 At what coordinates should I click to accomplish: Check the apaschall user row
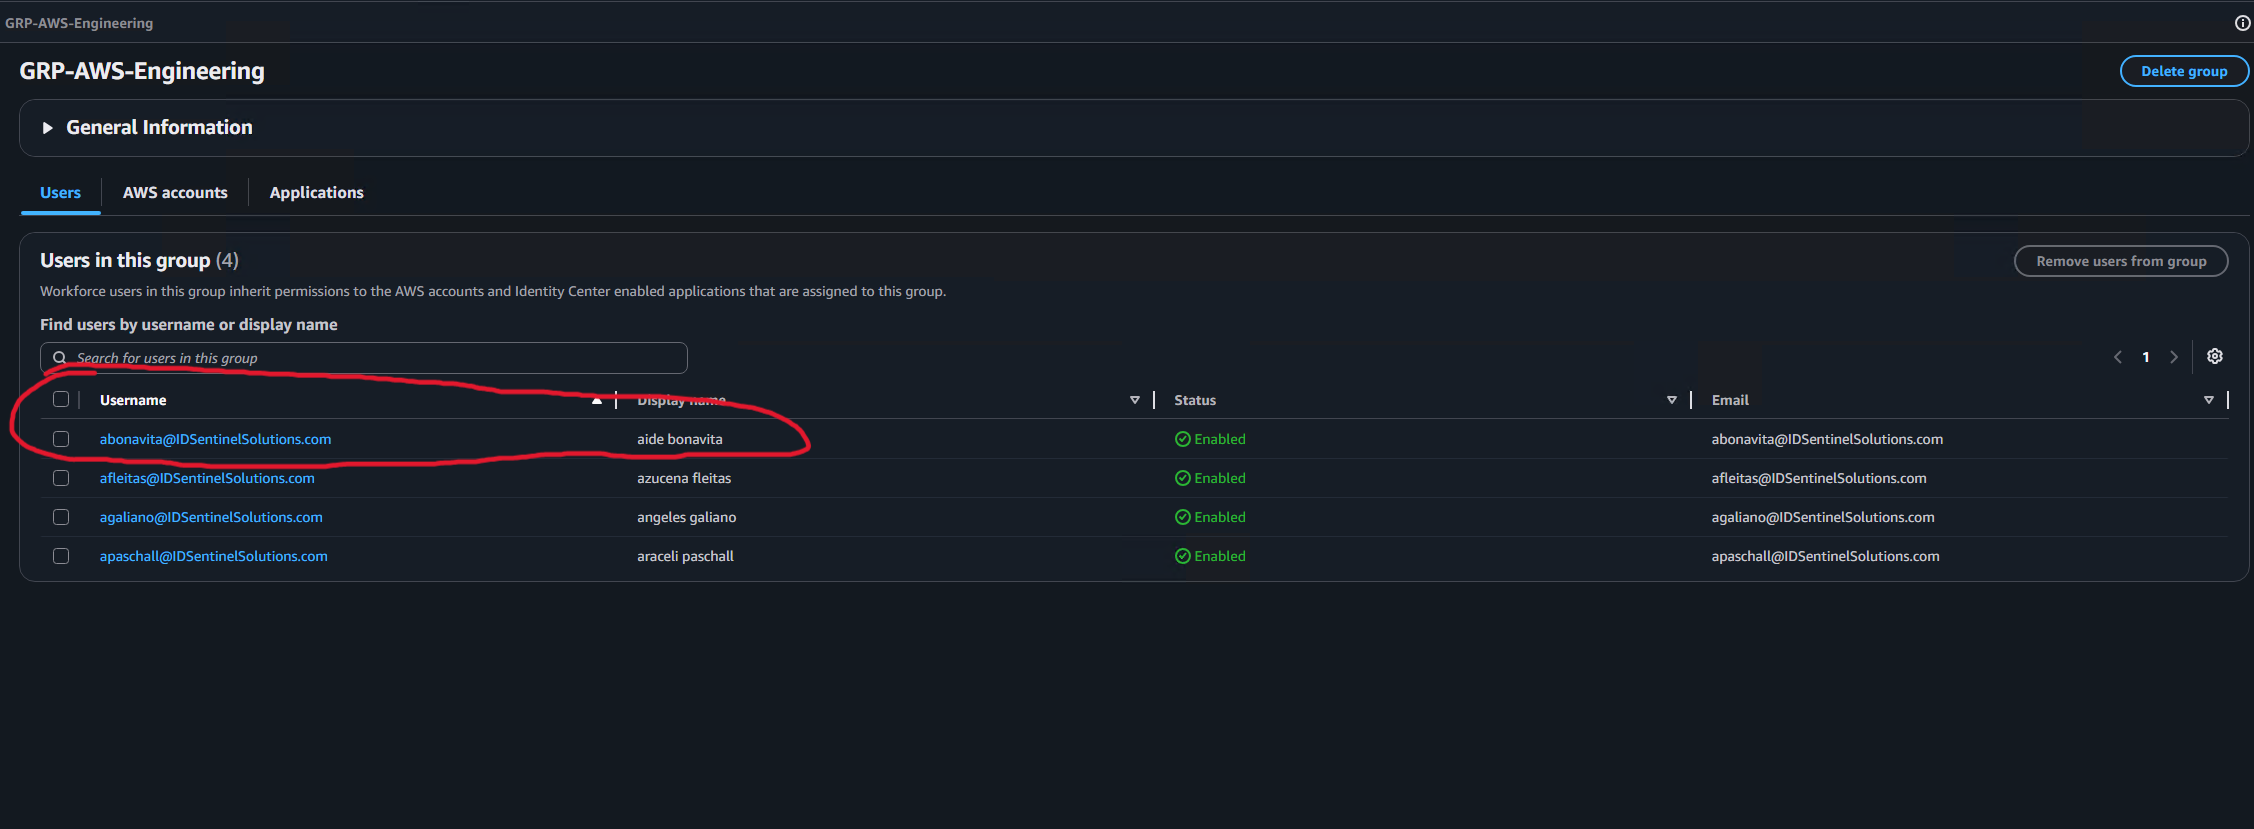pyautogui.click(x=61, y=556)
